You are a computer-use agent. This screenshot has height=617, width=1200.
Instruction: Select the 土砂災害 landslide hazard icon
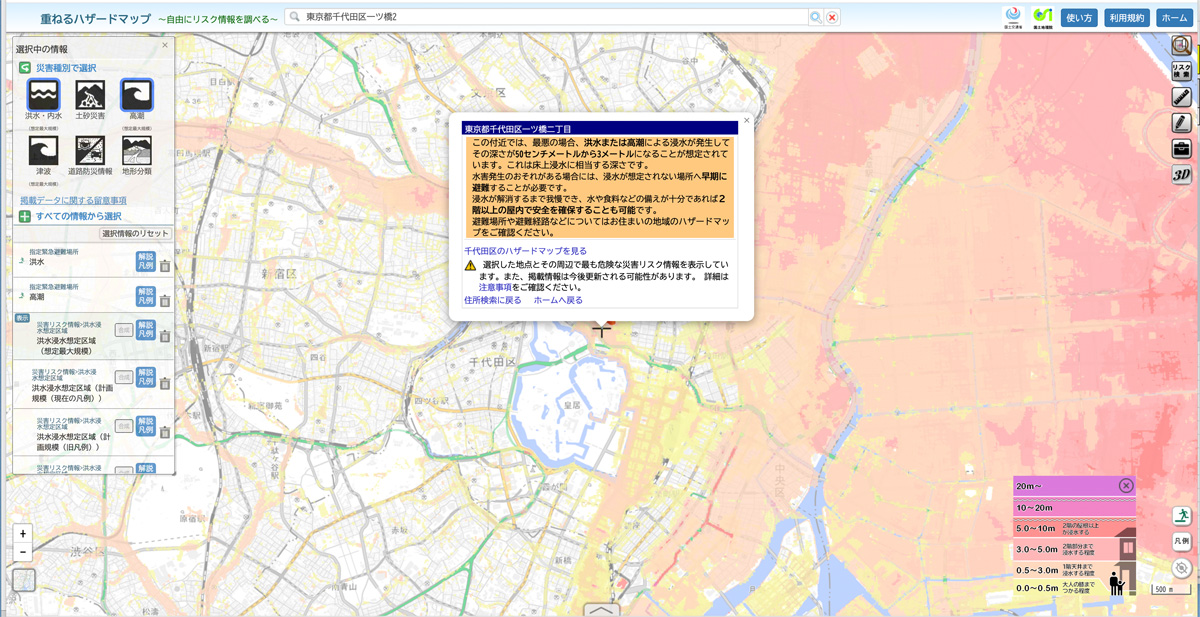point(90,96)
